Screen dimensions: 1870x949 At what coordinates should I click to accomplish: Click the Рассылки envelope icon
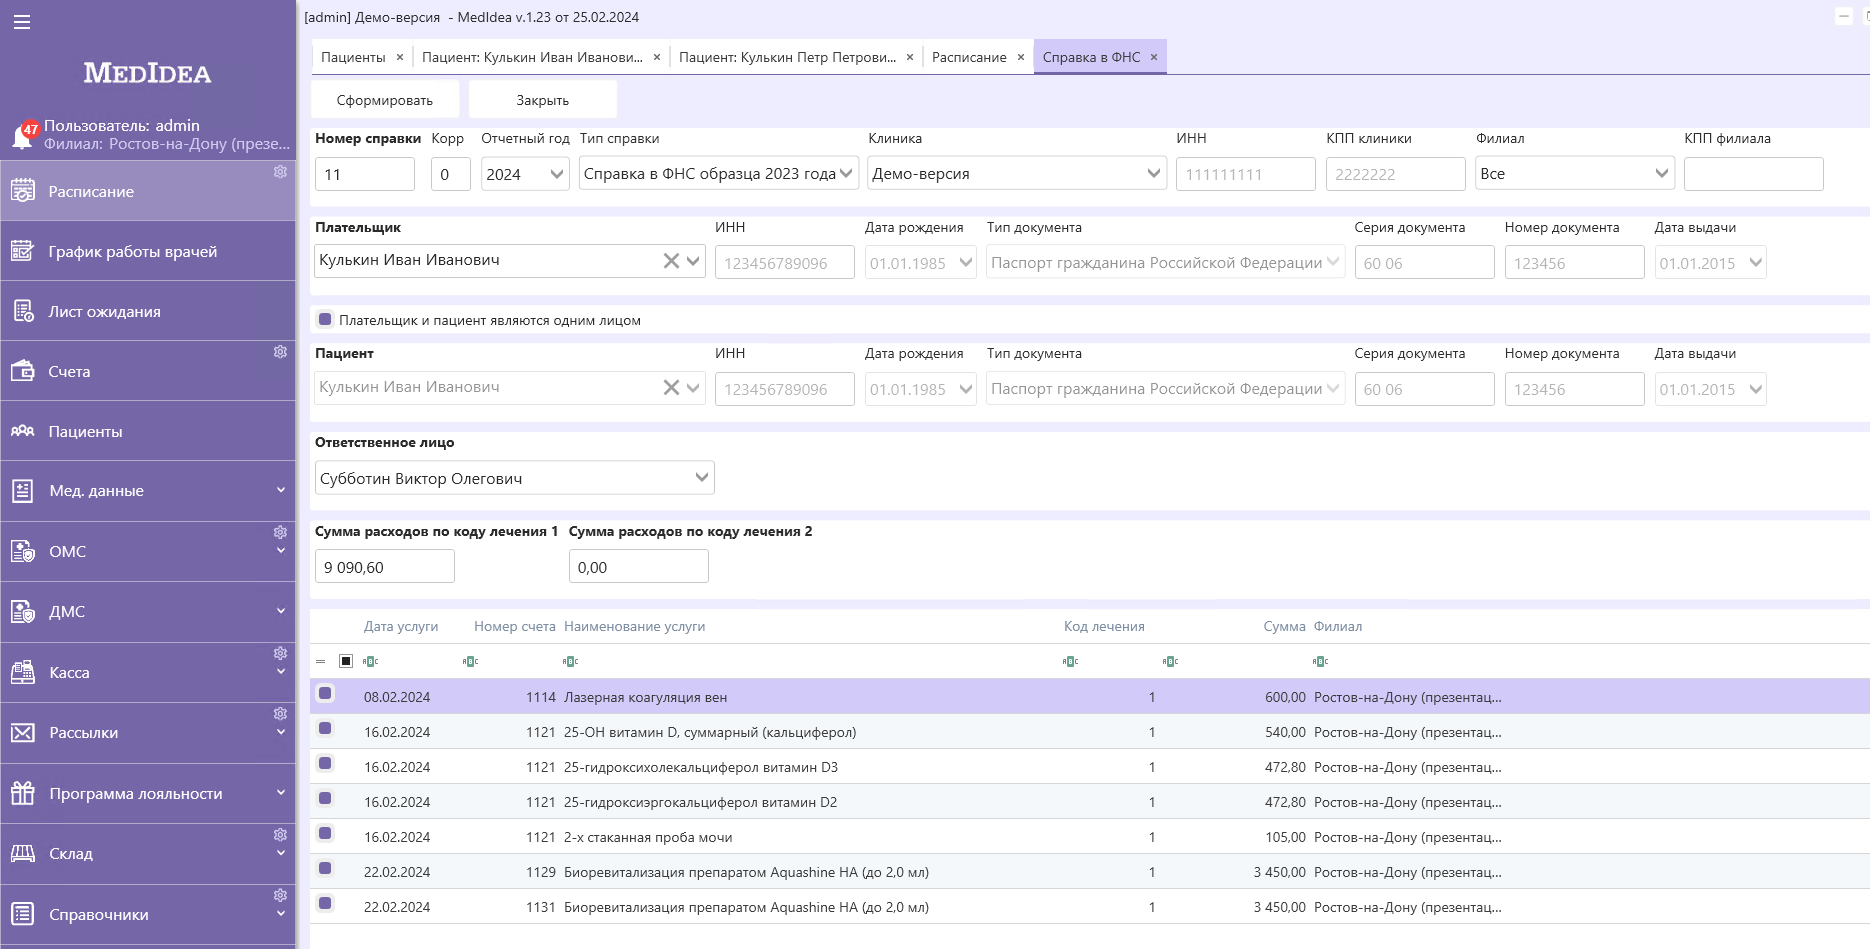[x=23, y=733]
